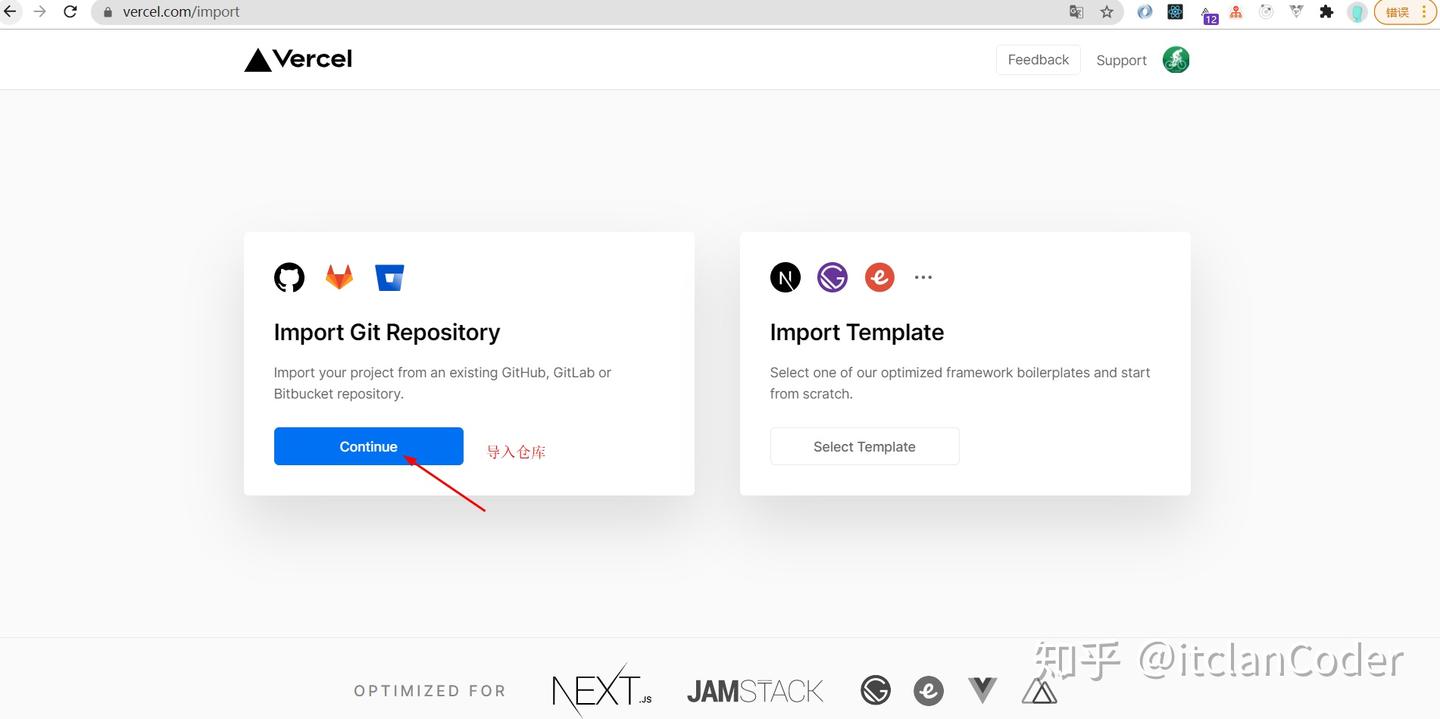Screen dimensions: 1440x719
Task: Click the 'Select one of our optimized' description
Action: (960, 383)
